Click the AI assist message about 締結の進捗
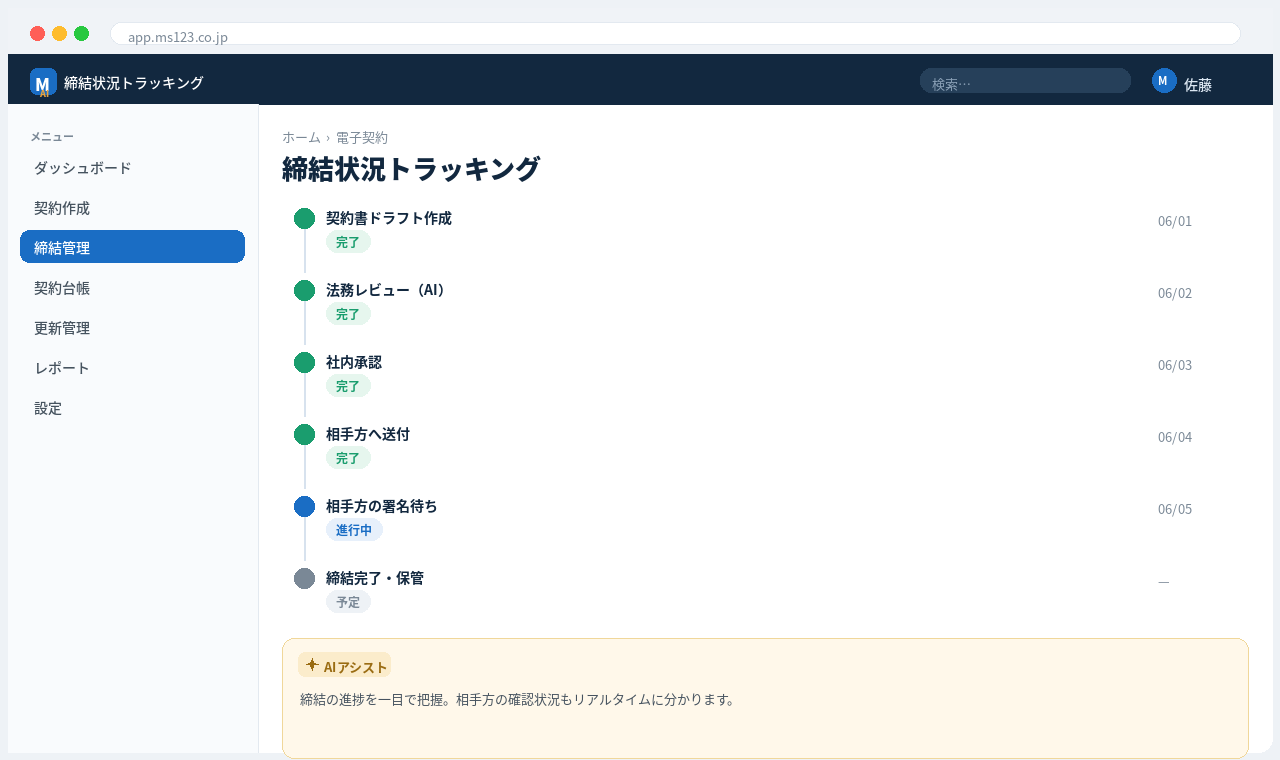 [x=518, y=700]
